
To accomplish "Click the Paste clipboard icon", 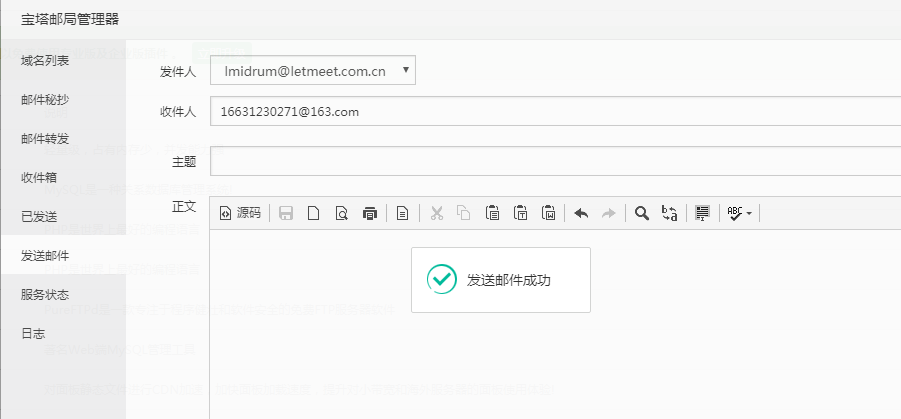I will click(x=492, y=213).
